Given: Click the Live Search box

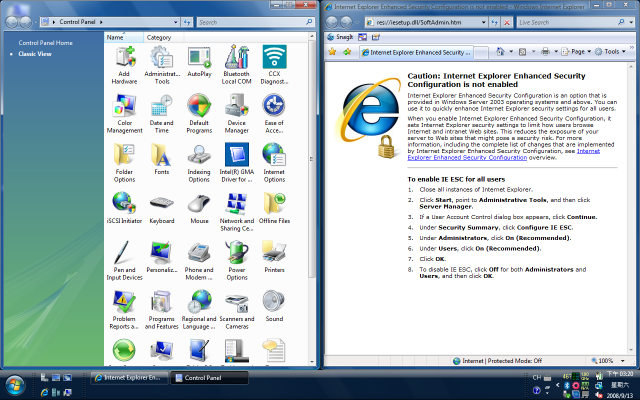Looking at the screenshot, I should [567, 22].
